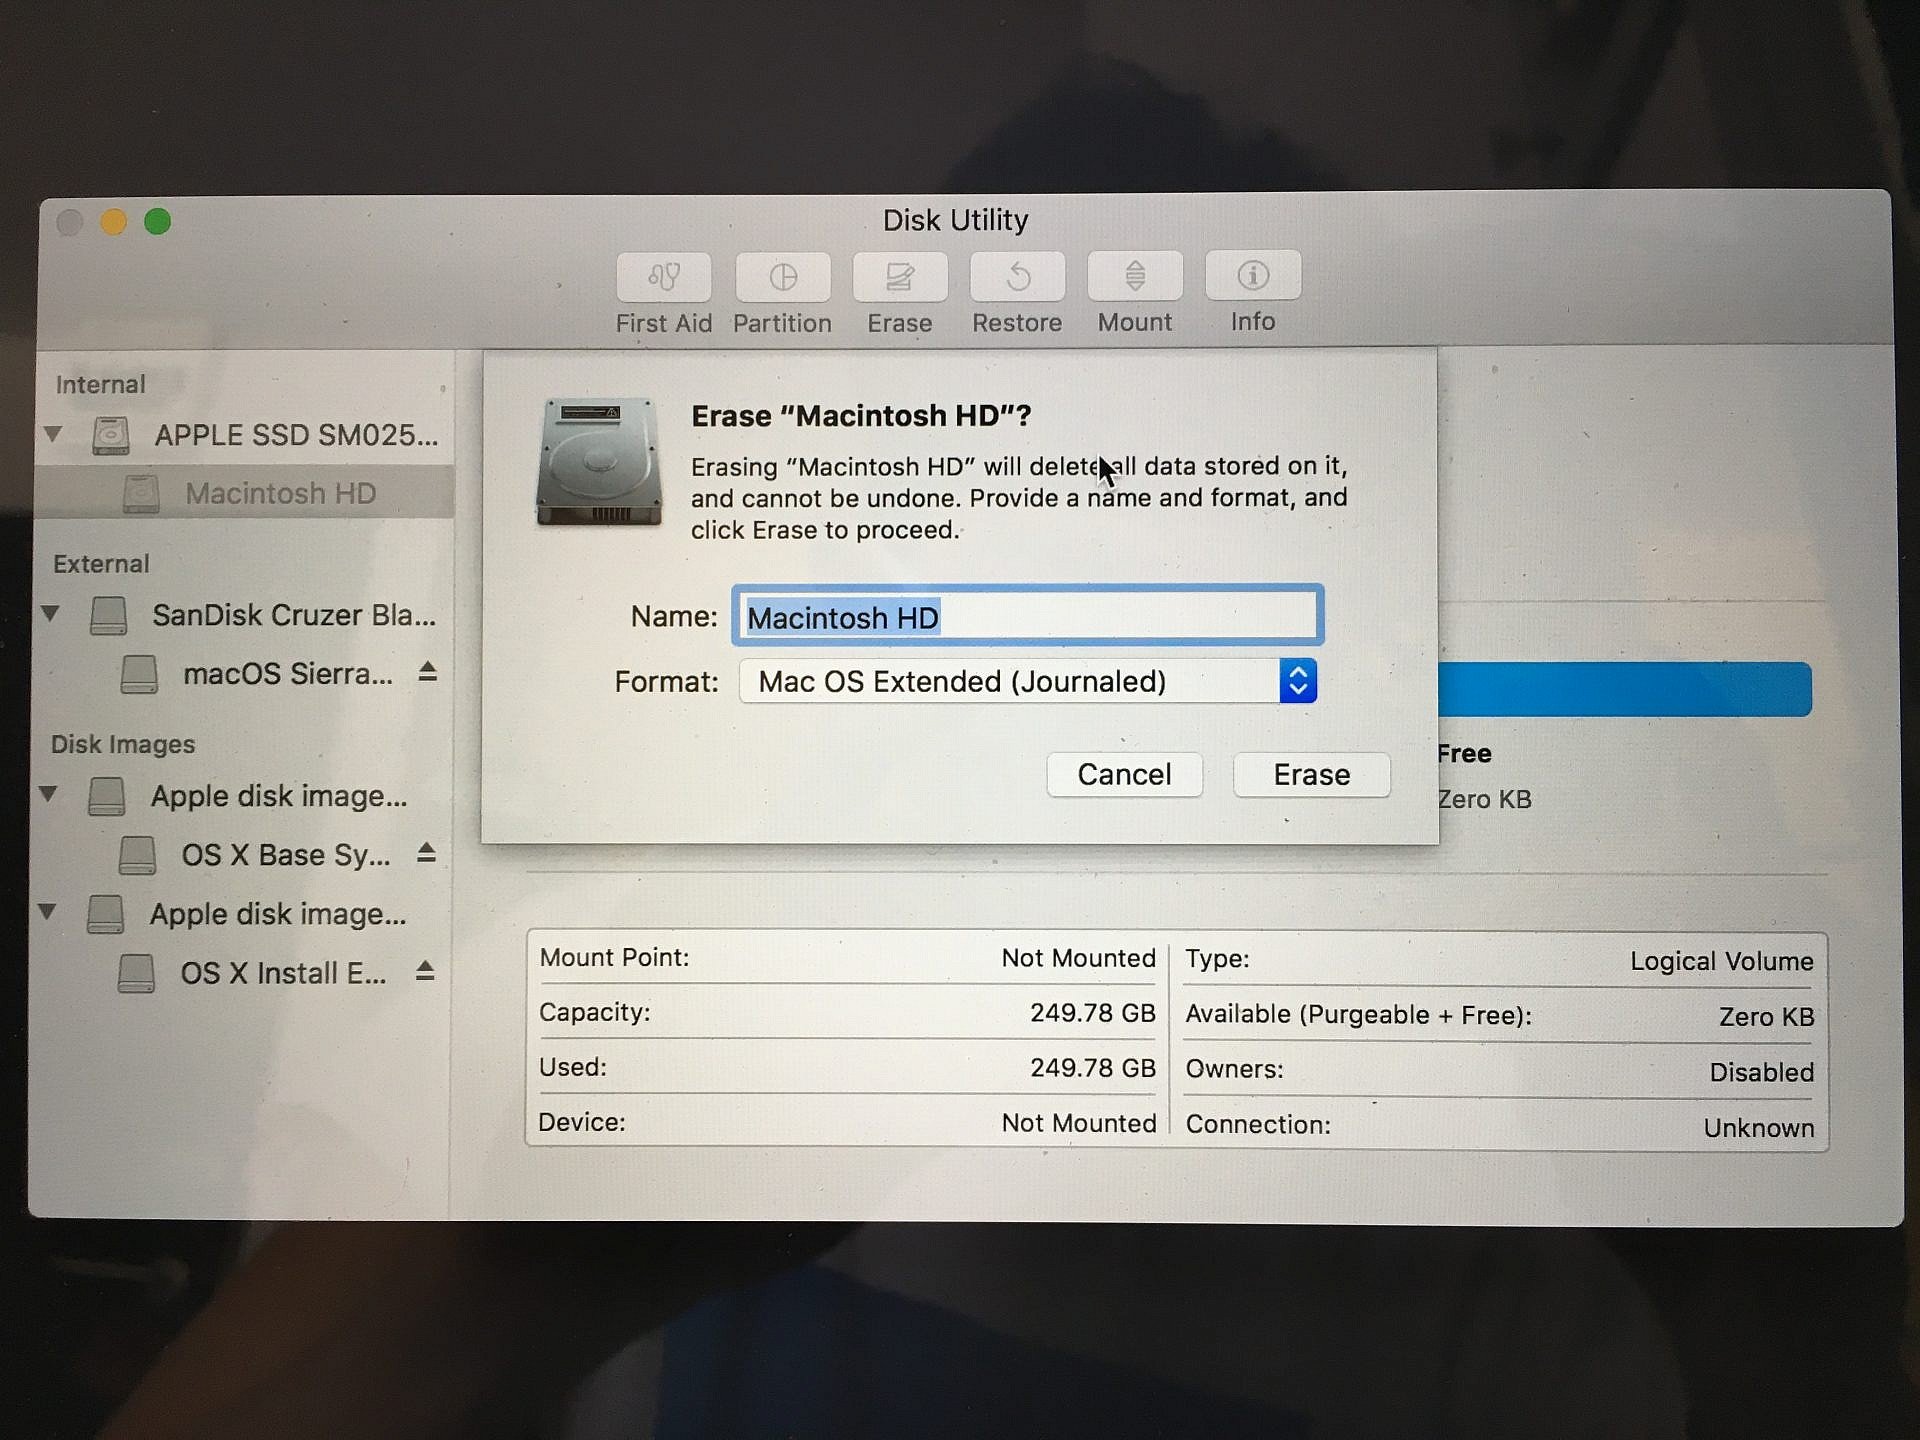The image size is (1920, 1440).
Task: Click the Owners value Disabled
Action: tap(1762, 1072)
